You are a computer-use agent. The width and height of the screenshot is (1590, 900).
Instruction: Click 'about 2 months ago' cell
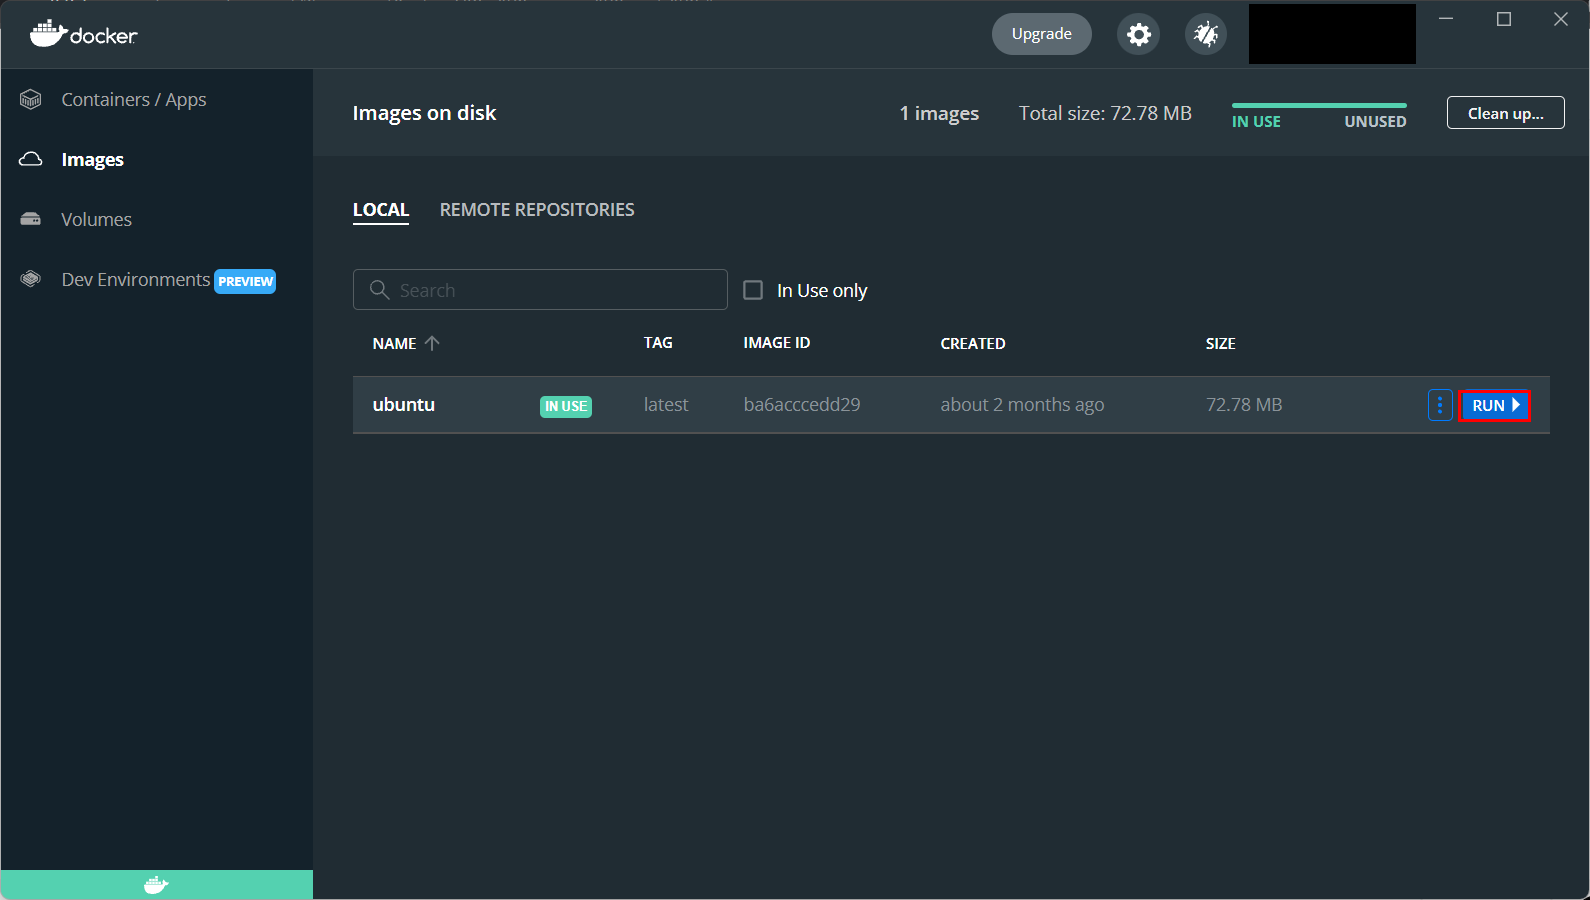[x=1022, y=404]
